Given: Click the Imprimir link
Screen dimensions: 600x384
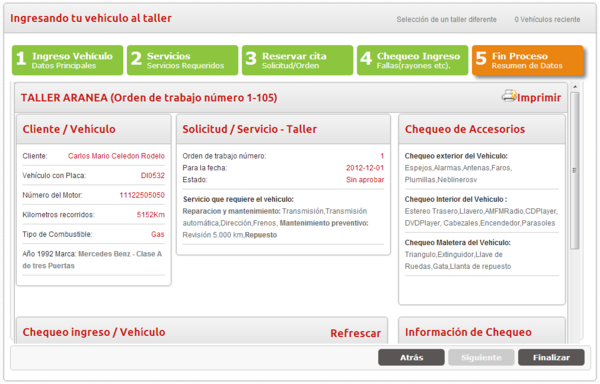Looking at the screenshot, I should (x=539, y=98).
